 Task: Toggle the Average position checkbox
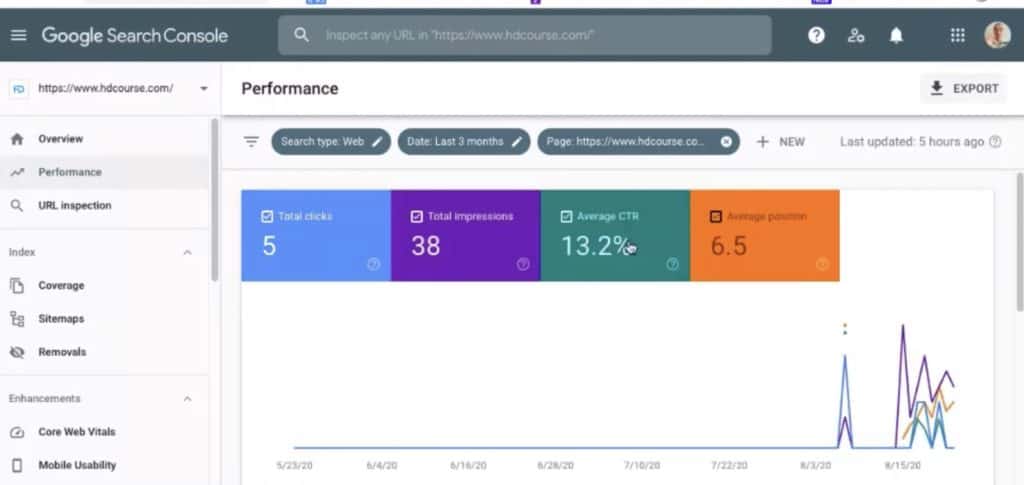716,217
